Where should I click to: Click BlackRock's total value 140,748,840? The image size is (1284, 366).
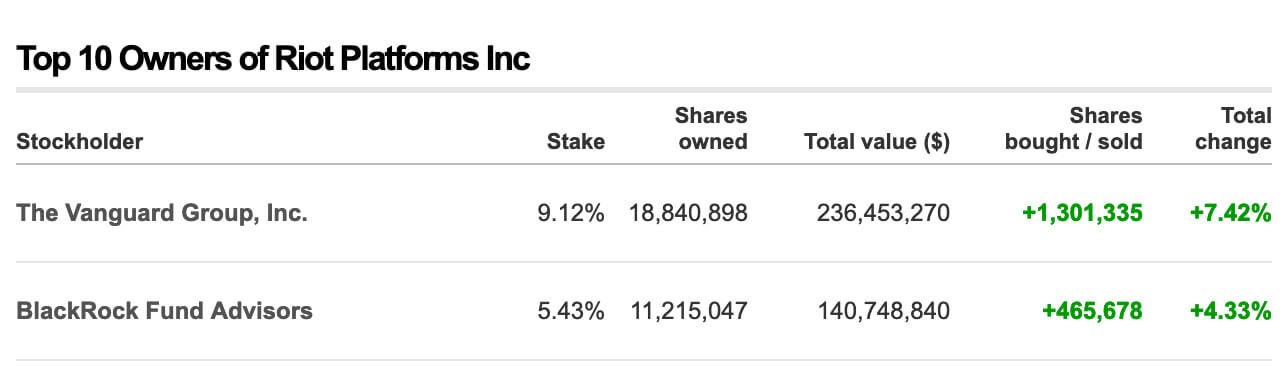[x=883, y=311]
